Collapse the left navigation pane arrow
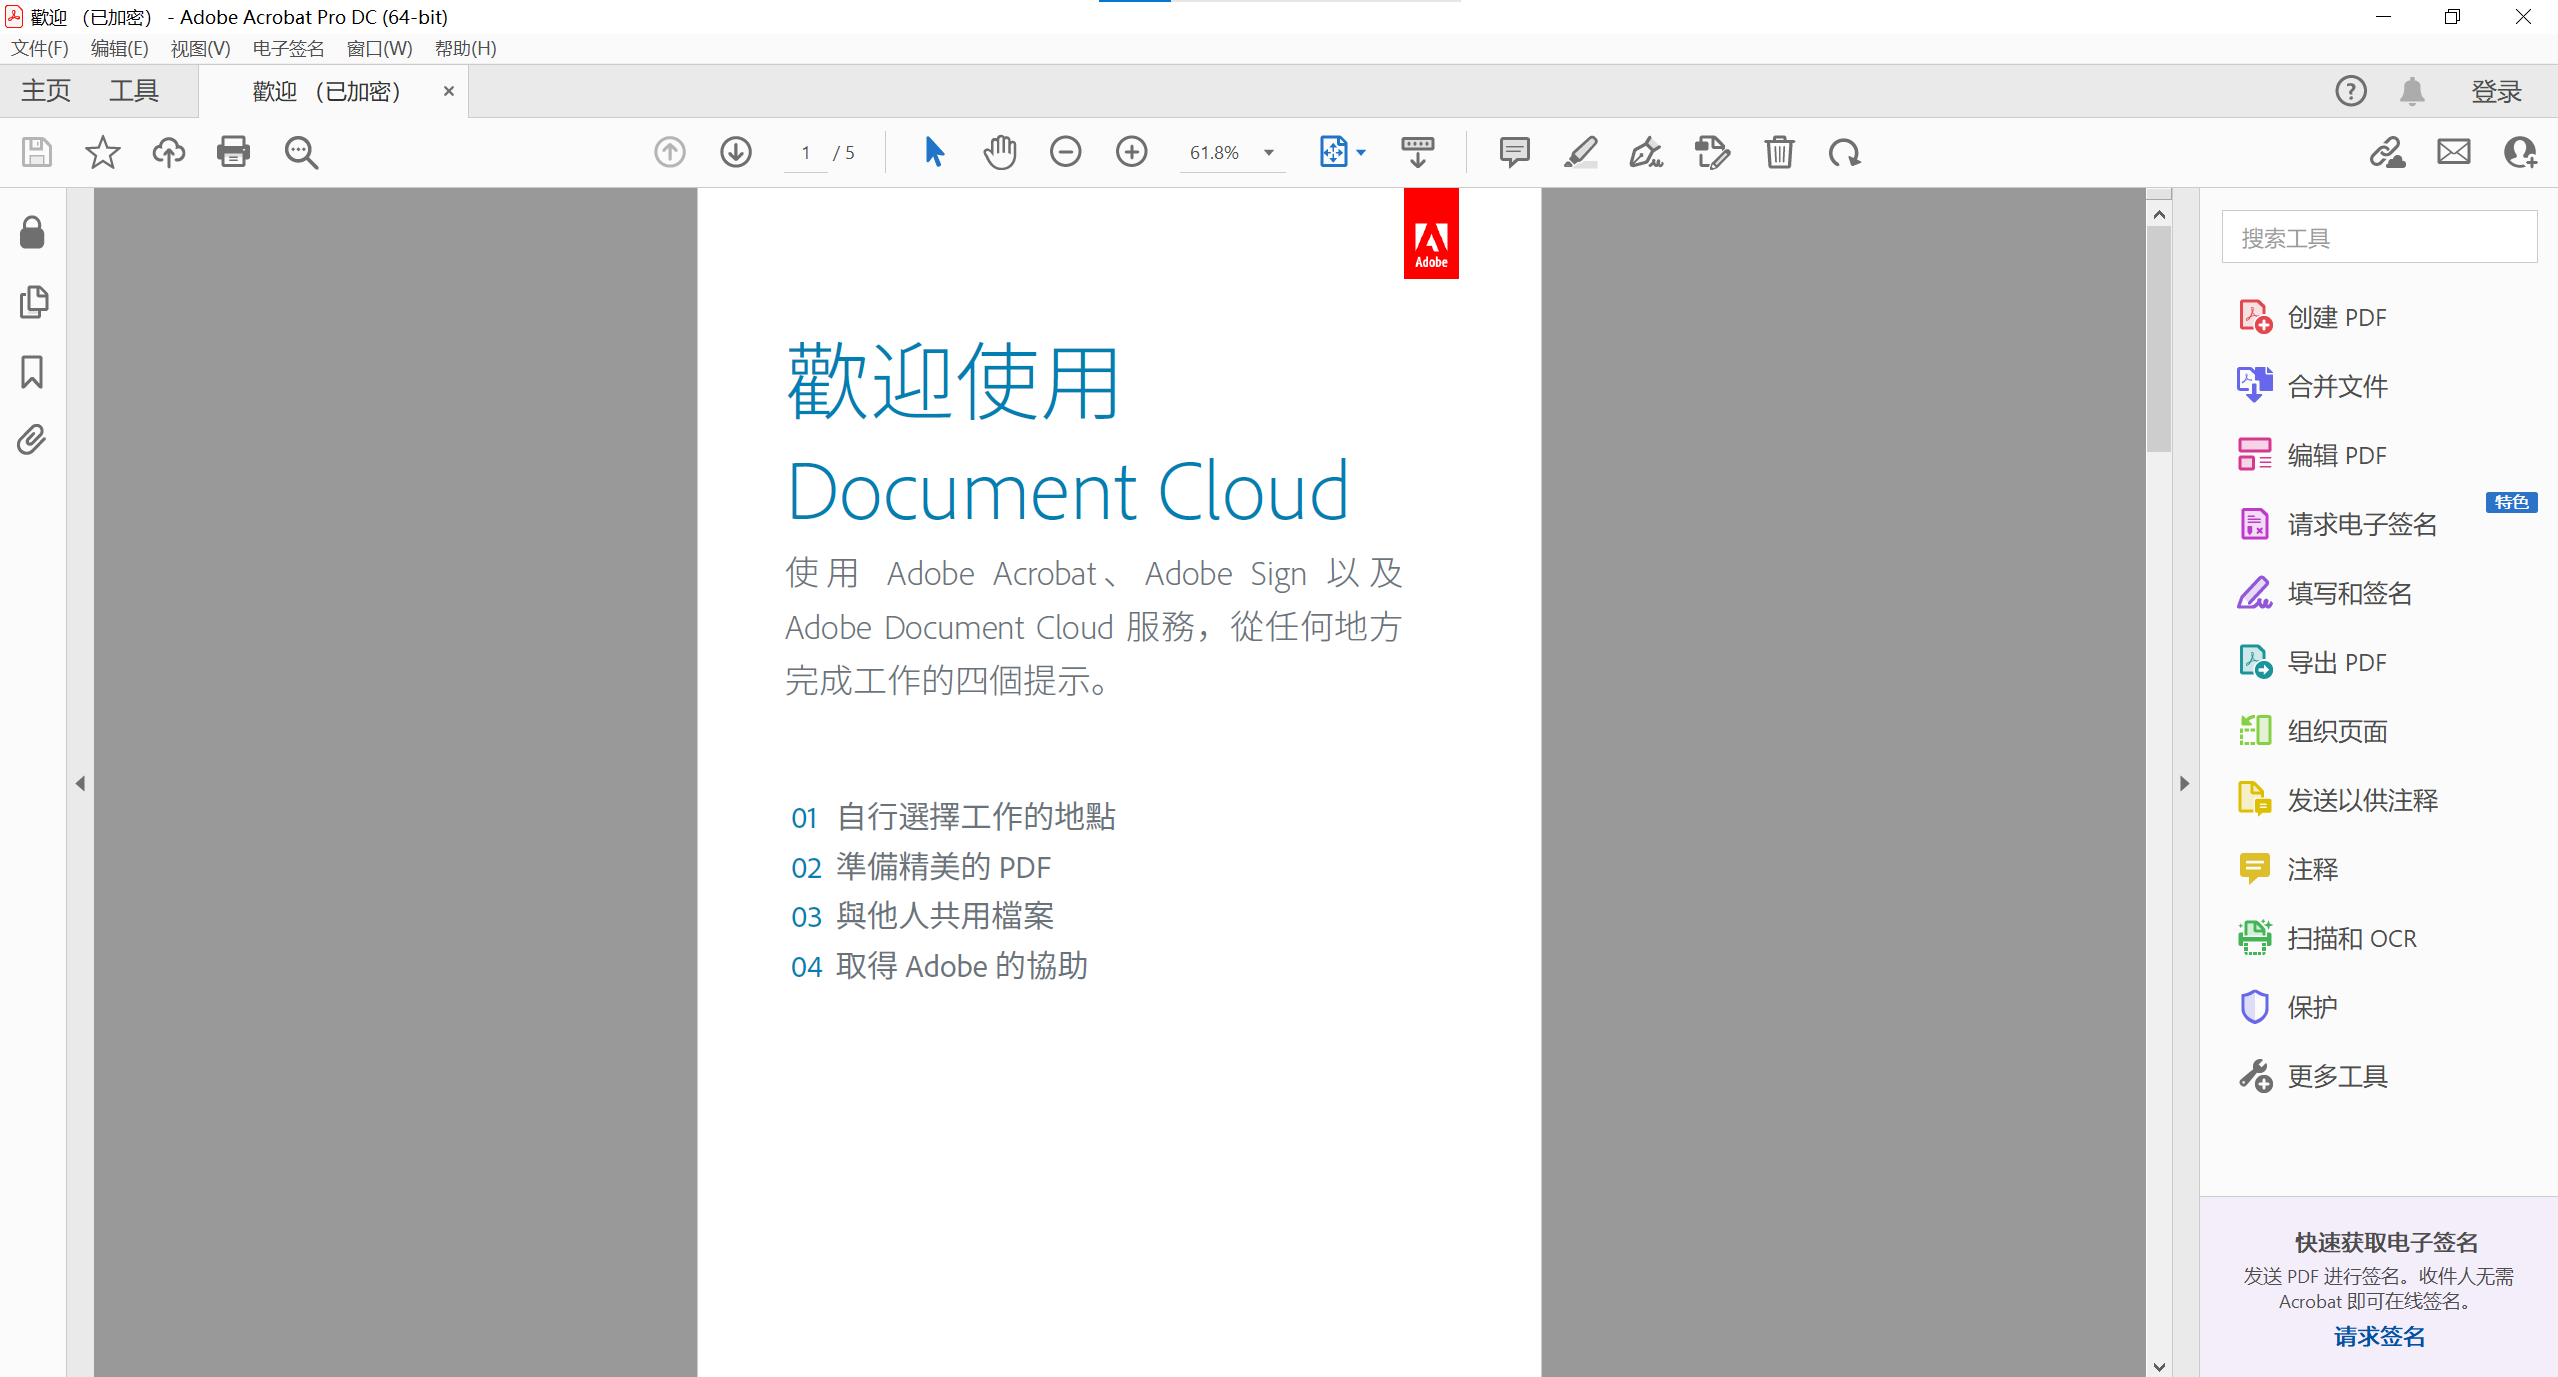This screenshot has width=2558, height=1377. pyautogui.click(x=80, y=783)
